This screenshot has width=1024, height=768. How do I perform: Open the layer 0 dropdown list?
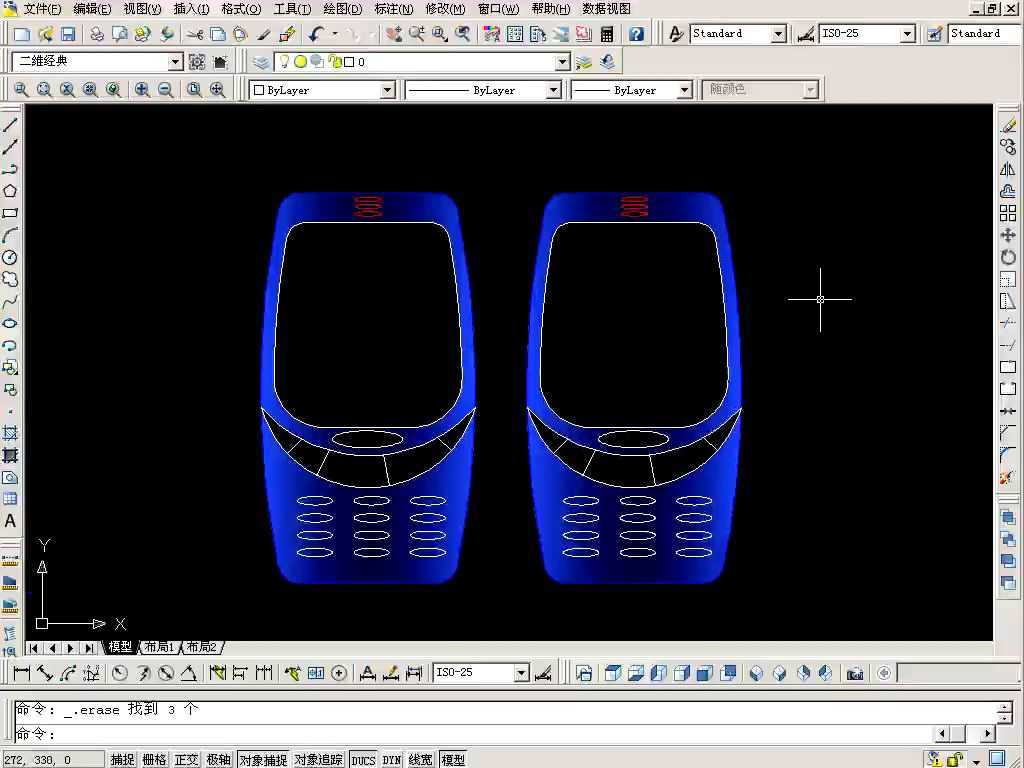[x=562, y=62]
